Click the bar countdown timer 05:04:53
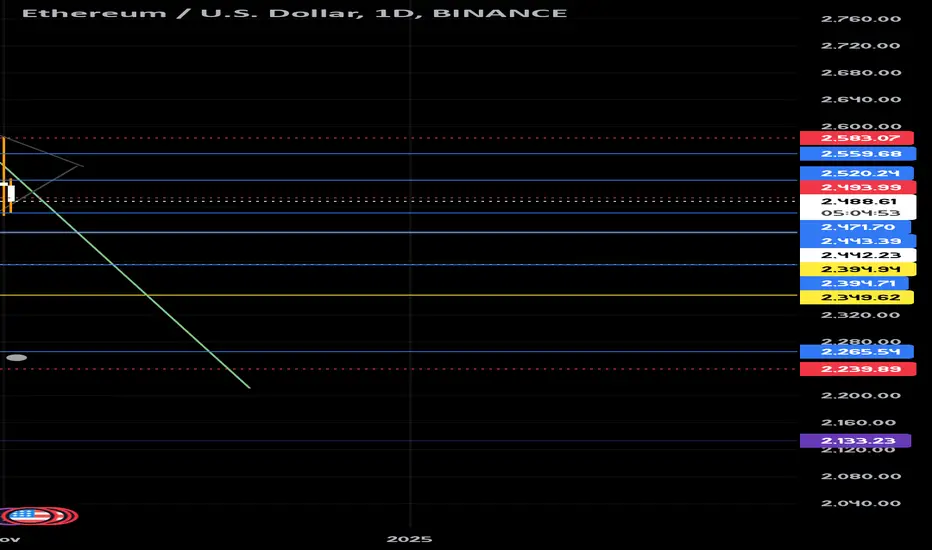The image size is (932, 550). coord(858,213)
